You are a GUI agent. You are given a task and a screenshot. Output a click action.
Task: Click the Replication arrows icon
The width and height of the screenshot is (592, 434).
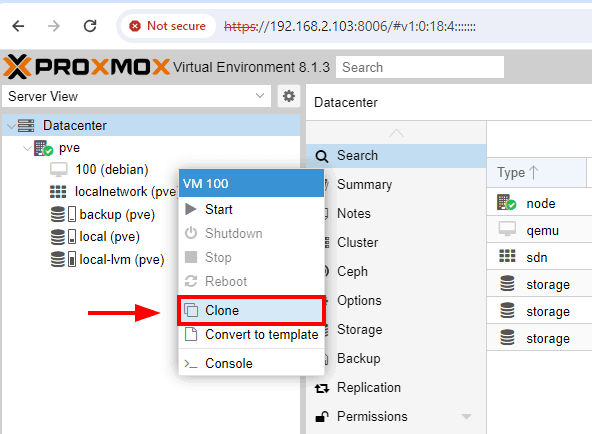(322, 388)
